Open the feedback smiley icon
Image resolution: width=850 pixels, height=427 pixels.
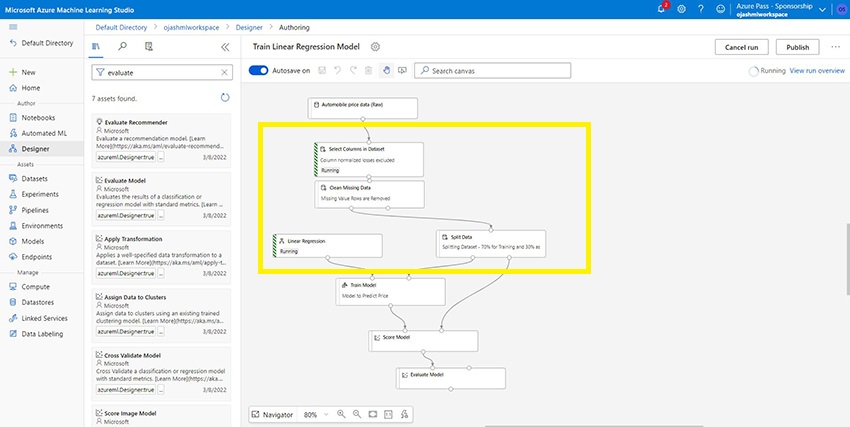pos(720,9)
